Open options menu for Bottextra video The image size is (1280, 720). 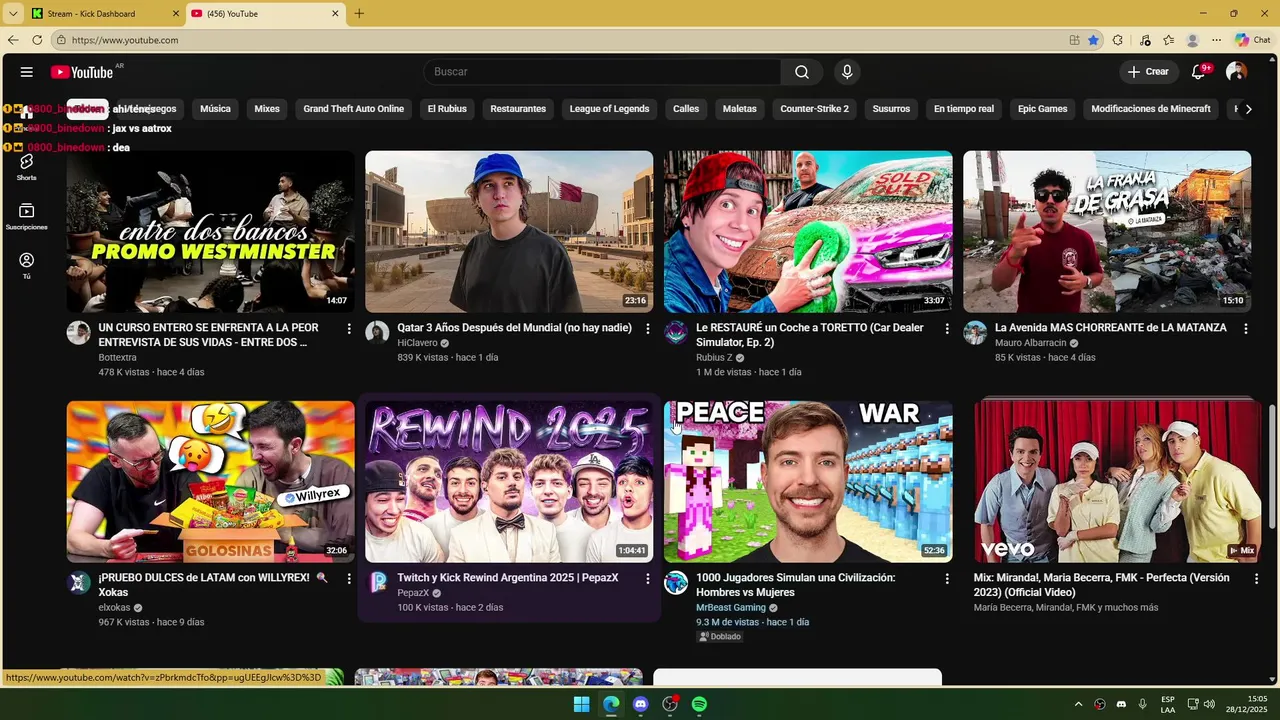point(349,328)
